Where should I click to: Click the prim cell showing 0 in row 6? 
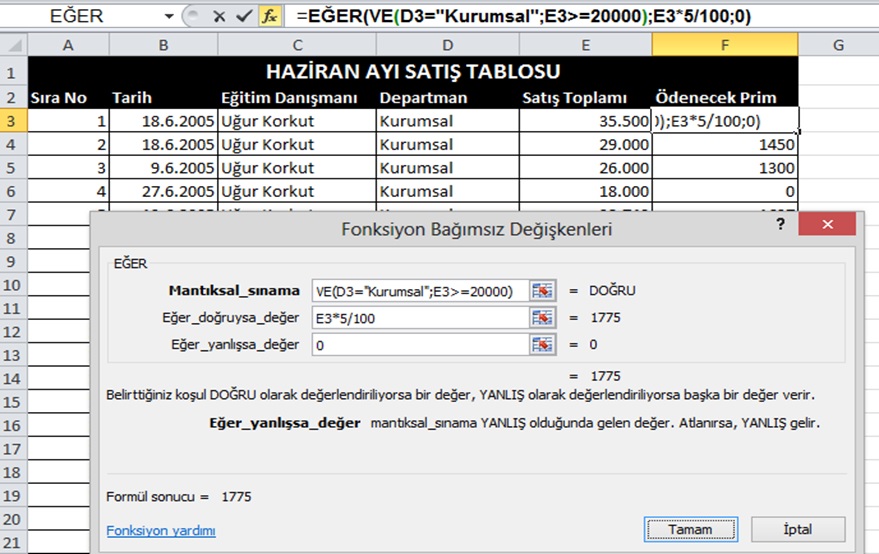point(725,191)
